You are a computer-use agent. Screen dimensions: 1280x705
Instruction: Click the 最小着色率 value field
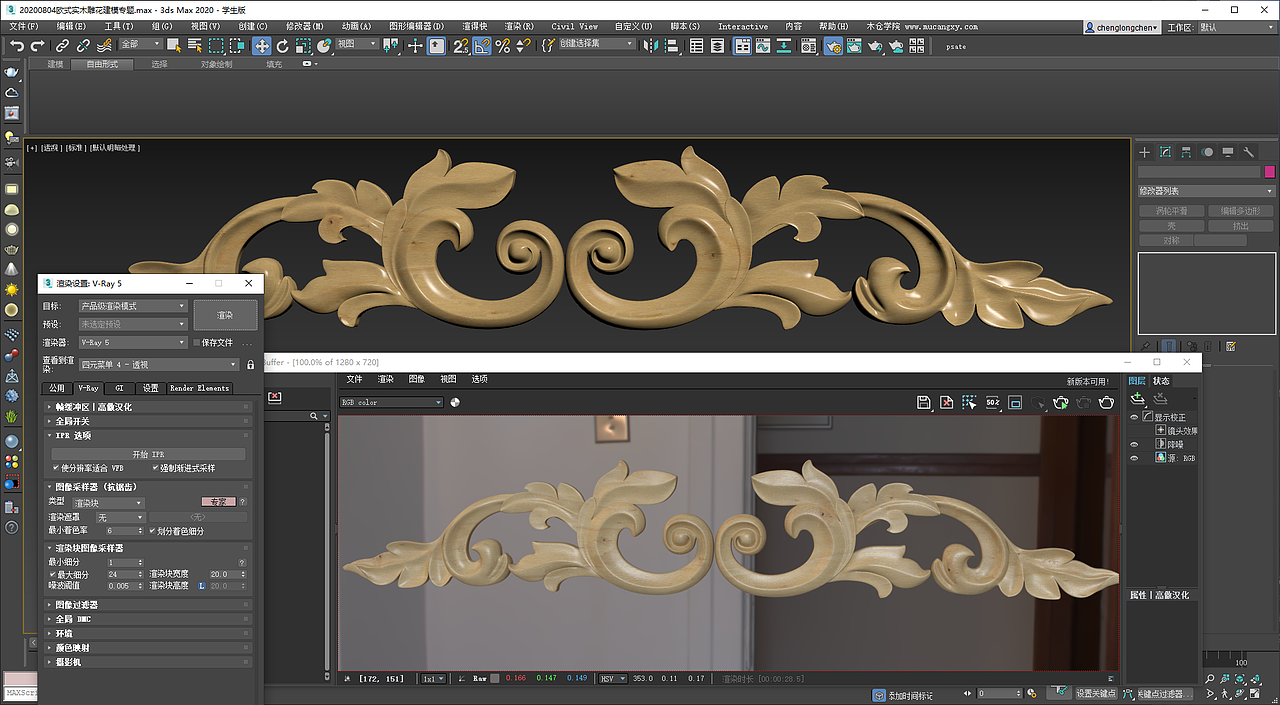click(126, 531)
